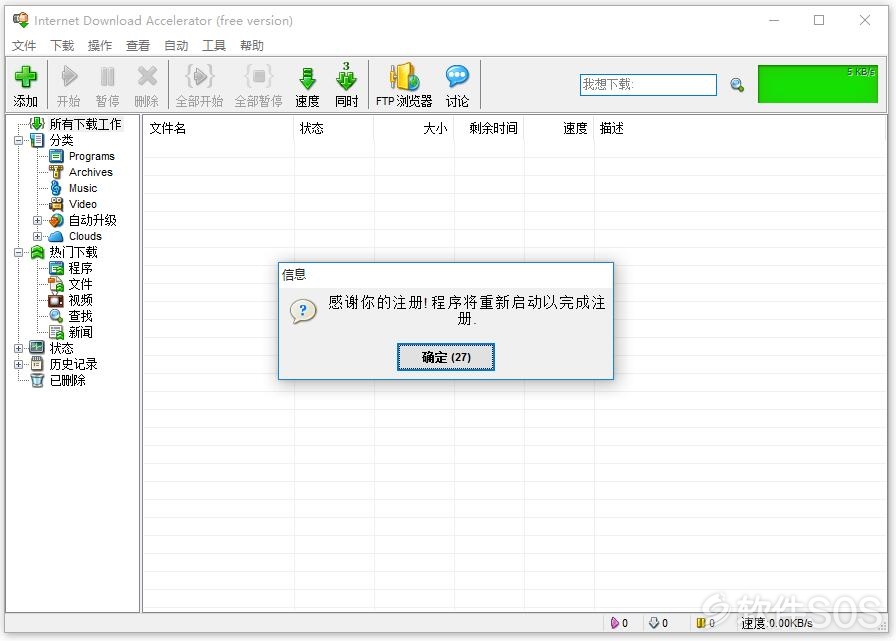Select the 状态 tree item
Image resolution: width=896 pixels, height=641 pixels.
tap(61, 348)
